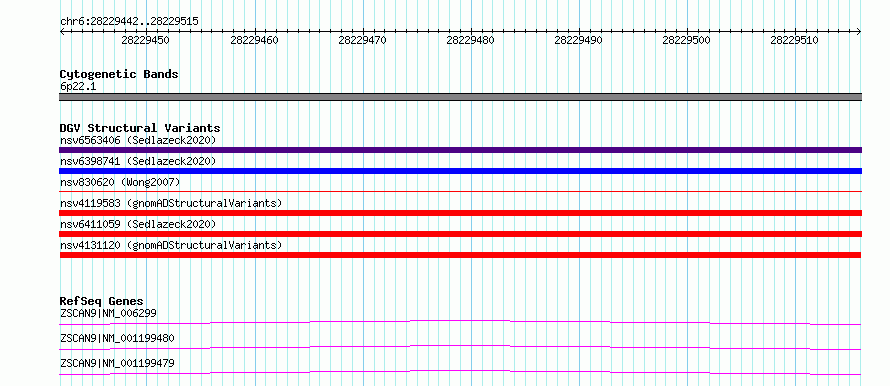This screenshot has width=890, height=386.
Task: Click ruler position 28229510
Action: (795, 40)
